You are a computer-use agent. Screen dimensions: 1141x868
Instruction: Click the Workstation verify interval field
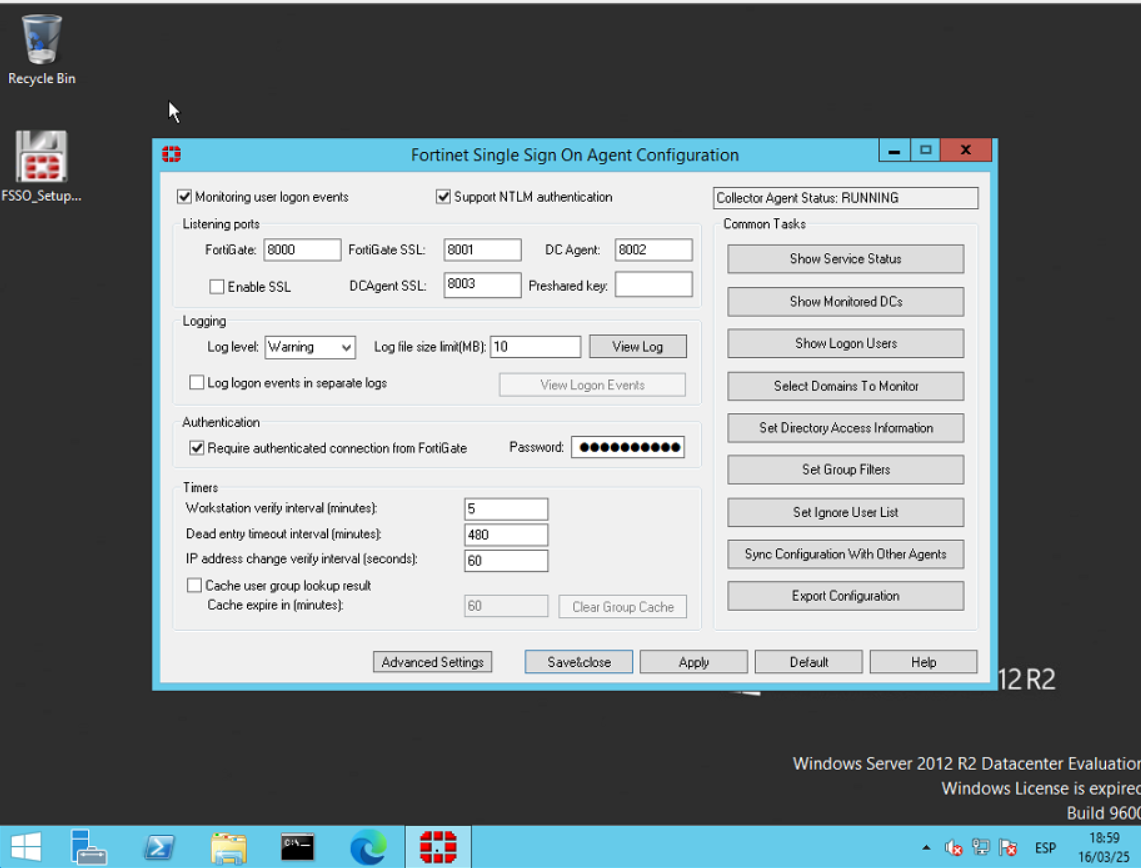tap(506, 509)
